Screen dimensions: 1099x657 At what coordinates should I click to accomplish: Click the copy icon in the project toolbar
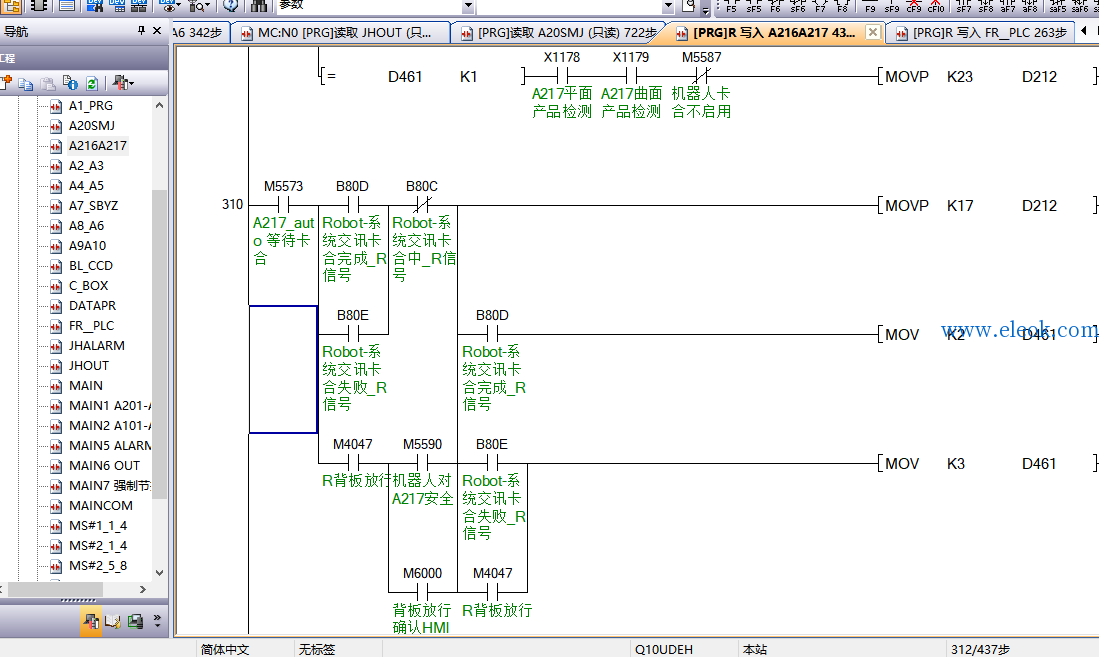pos(26,83)
